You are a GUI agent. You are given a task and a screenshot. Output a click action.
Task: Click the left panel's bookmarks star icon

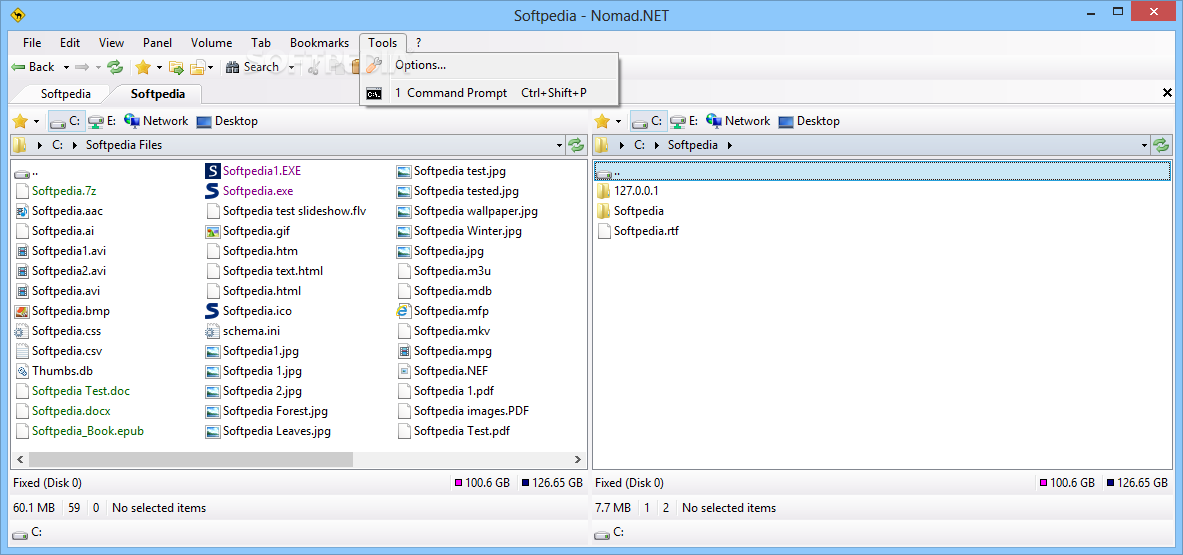20,121
